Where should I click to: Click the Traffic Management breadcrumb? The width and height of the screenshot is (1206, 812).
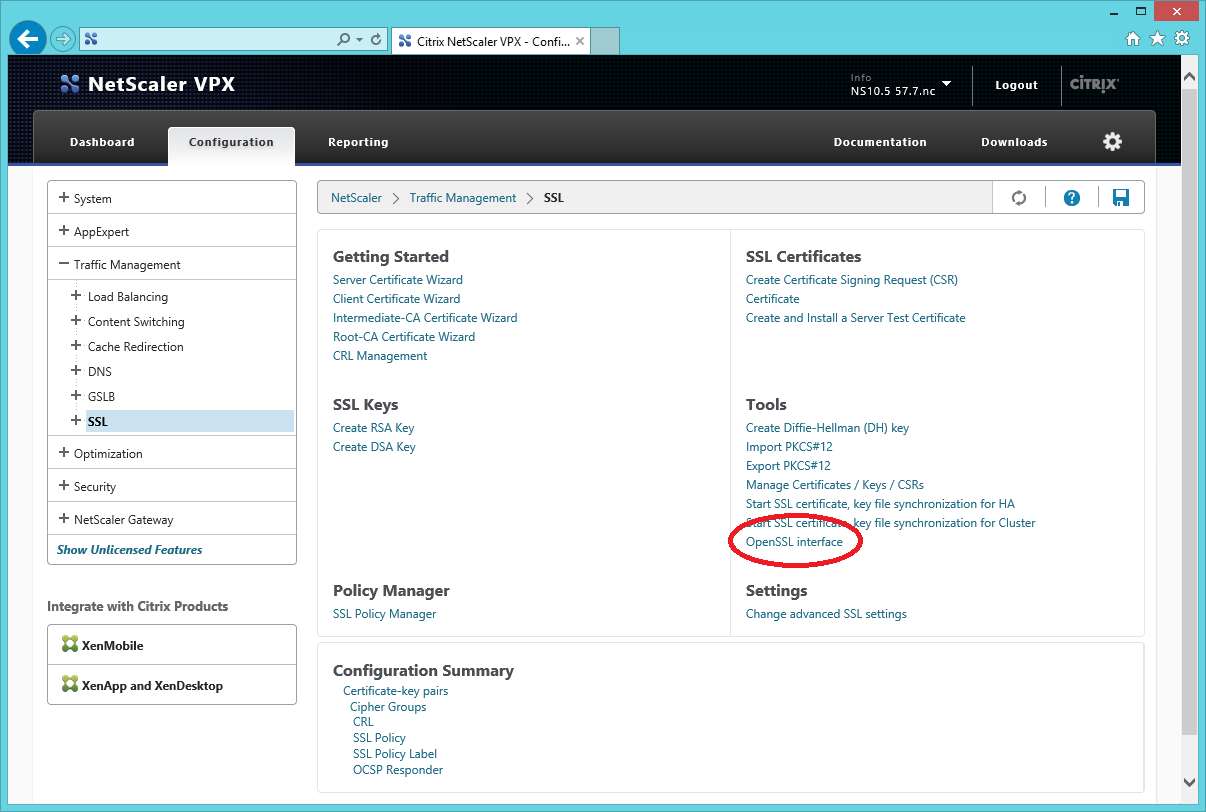click(463, 198)
